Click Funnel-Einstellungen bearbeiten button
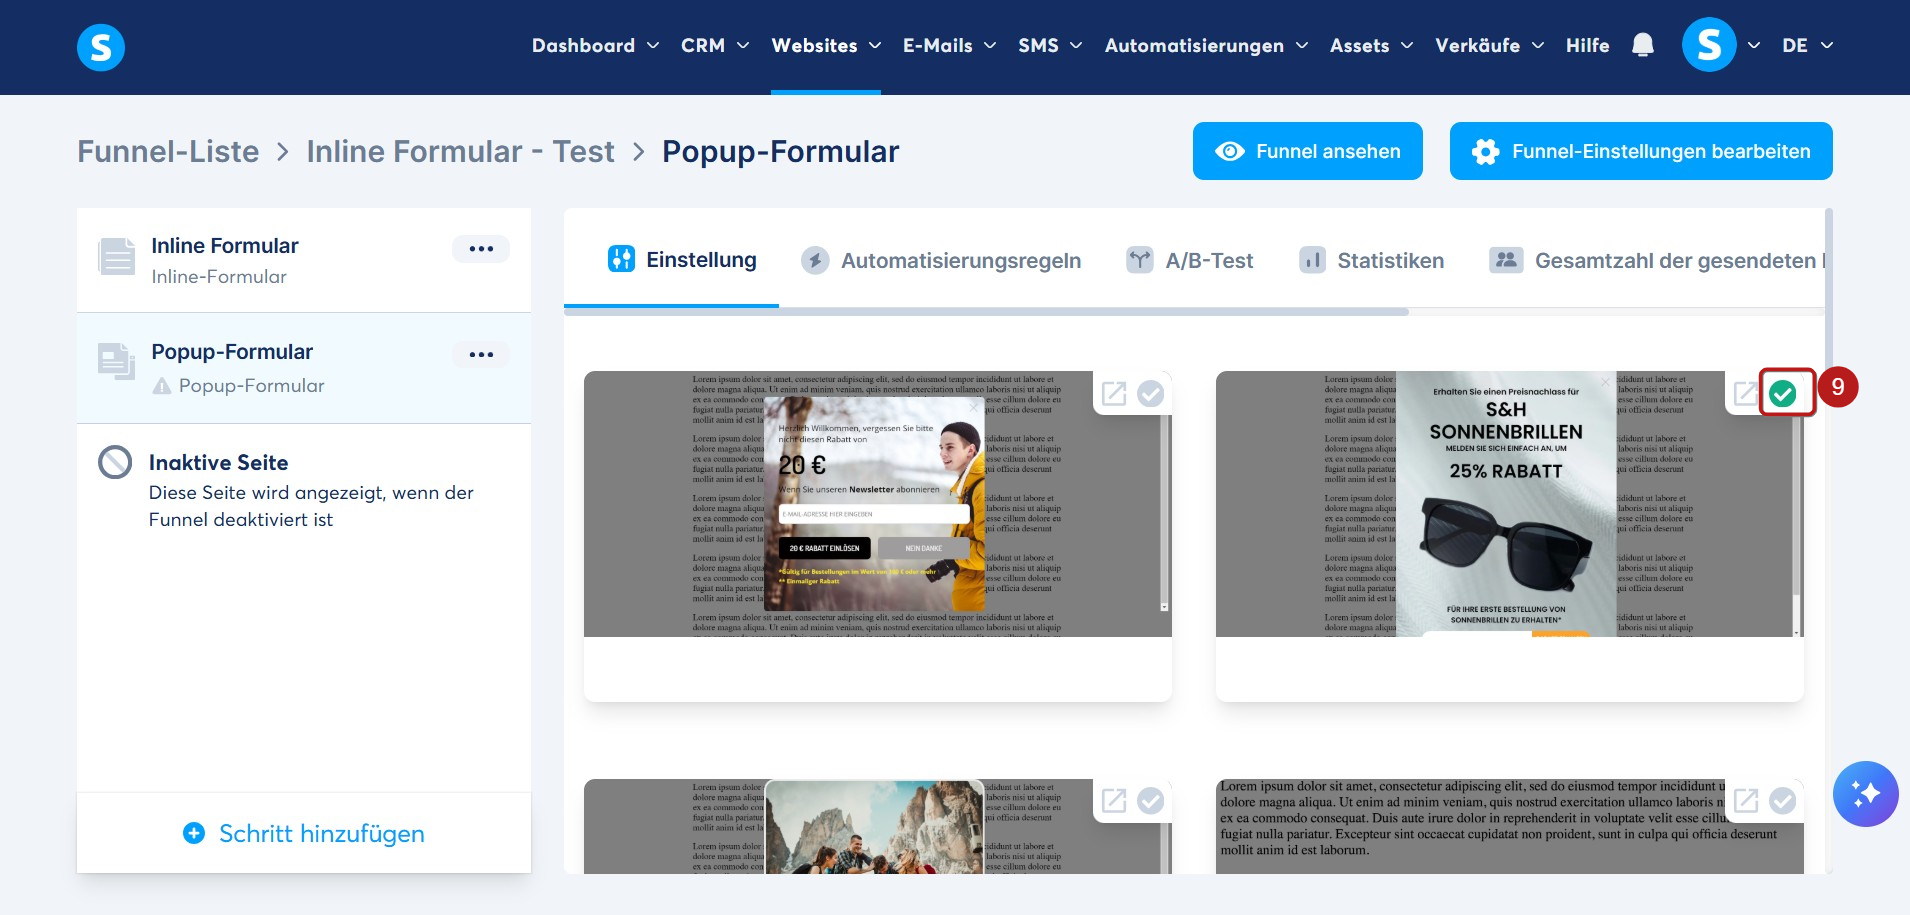 click(1641, 151)
